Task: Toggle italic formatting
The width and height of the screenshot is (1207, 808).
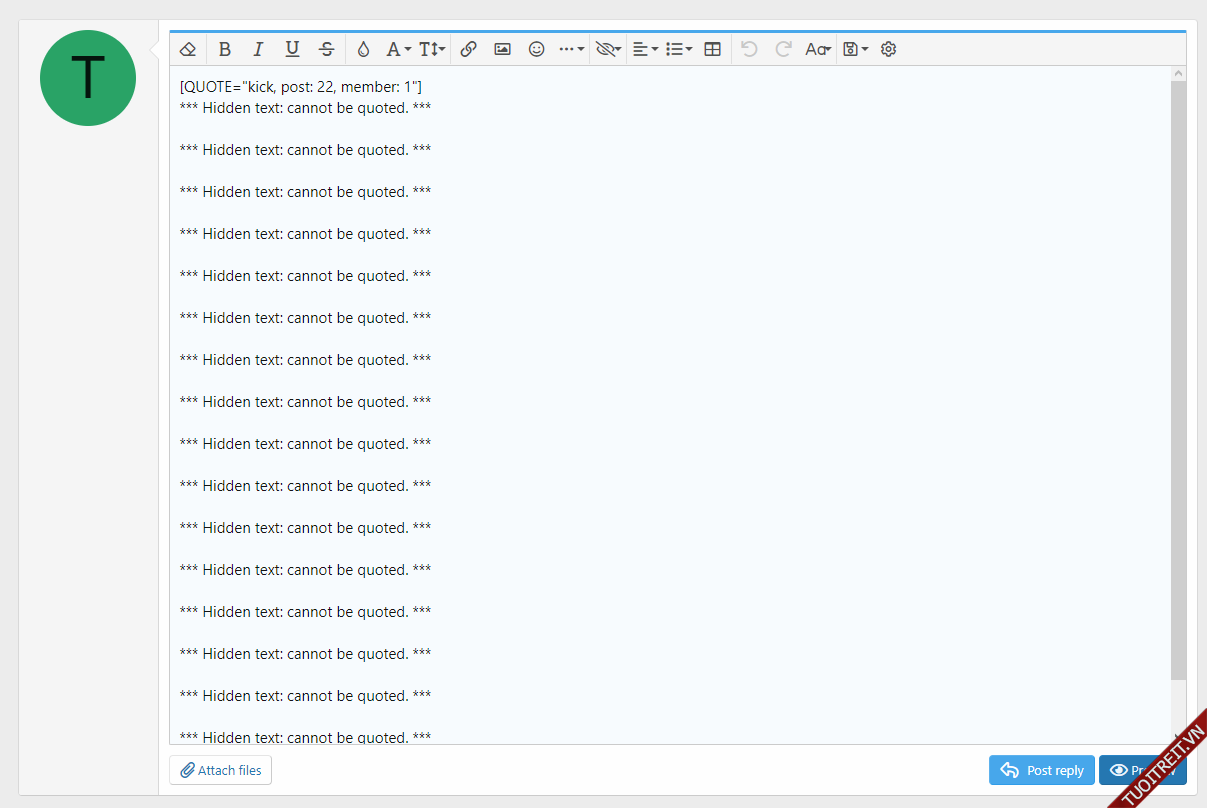Action: click(258, 49)
